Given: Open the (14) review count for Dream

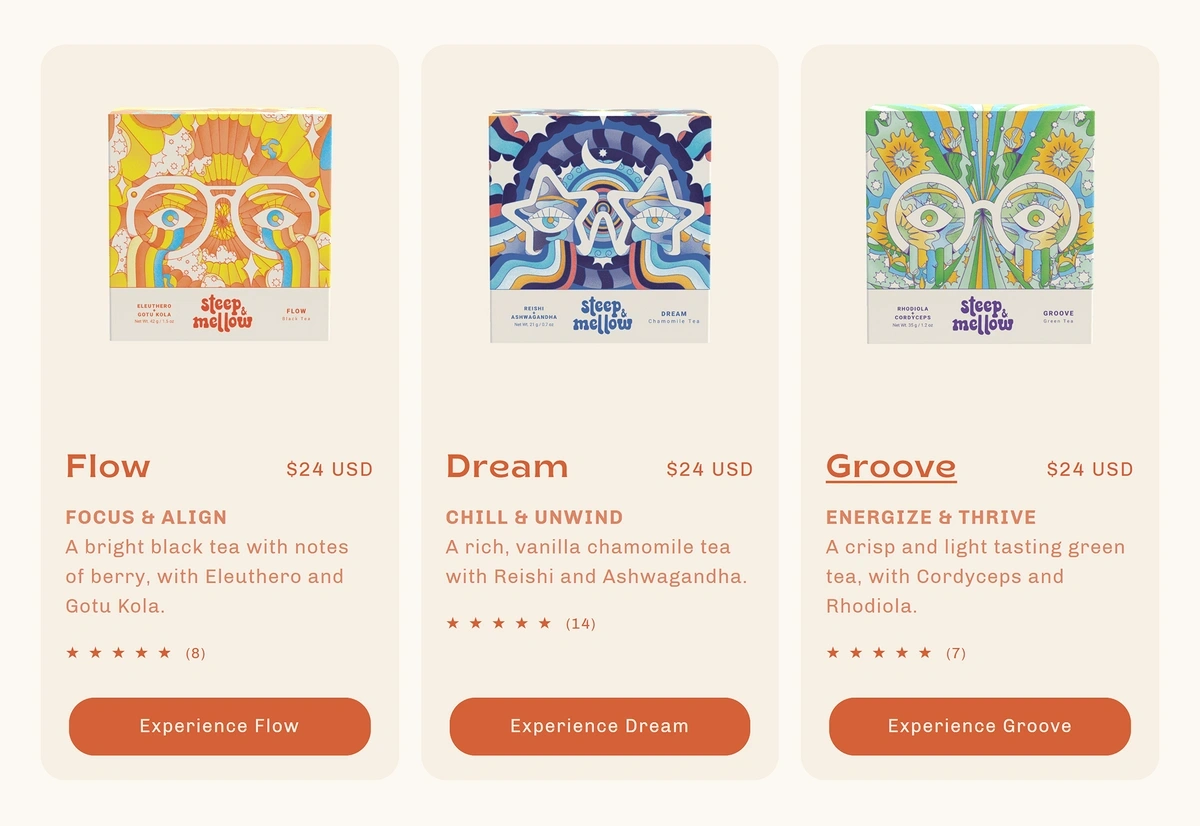Looking at the screenshot, I should tap(580, 623).
